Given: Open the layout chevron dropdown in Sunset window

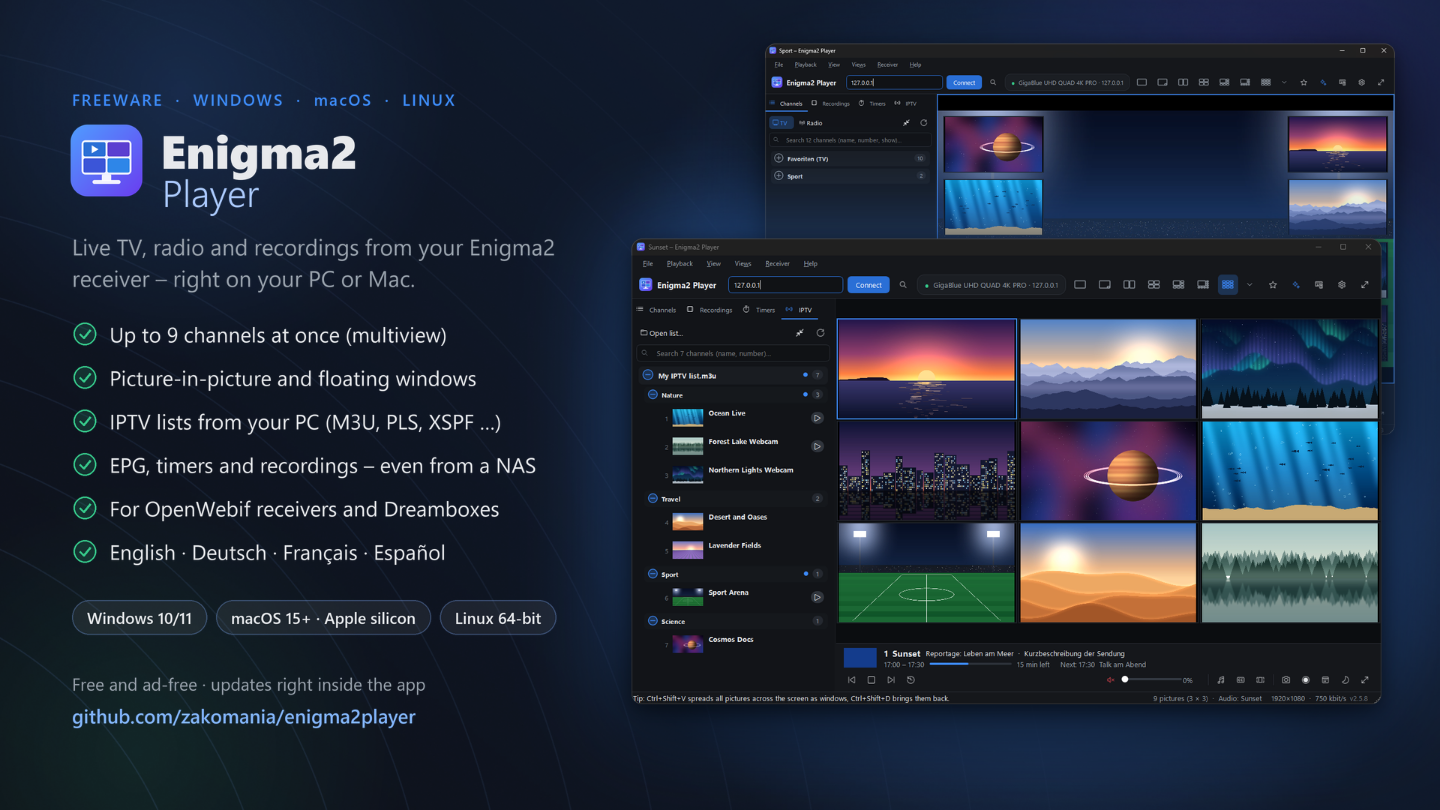Looking at the screenshot, I should tap(1249, 285).
